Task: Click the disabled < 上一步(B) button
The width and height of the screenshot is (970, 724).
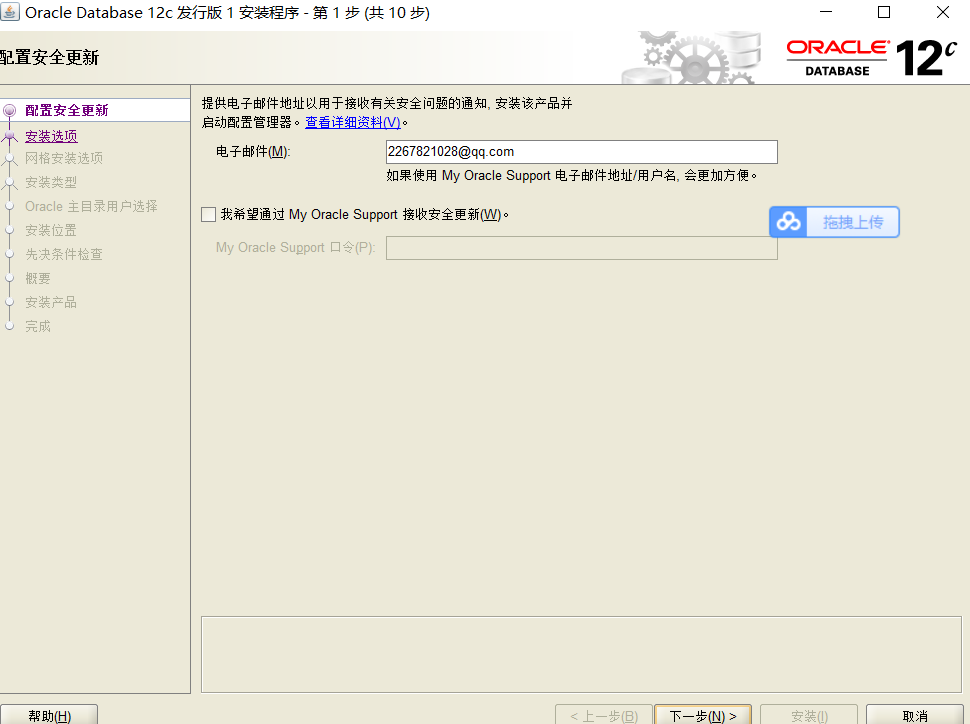Action: pyautogui.click(x=604, y=715)
